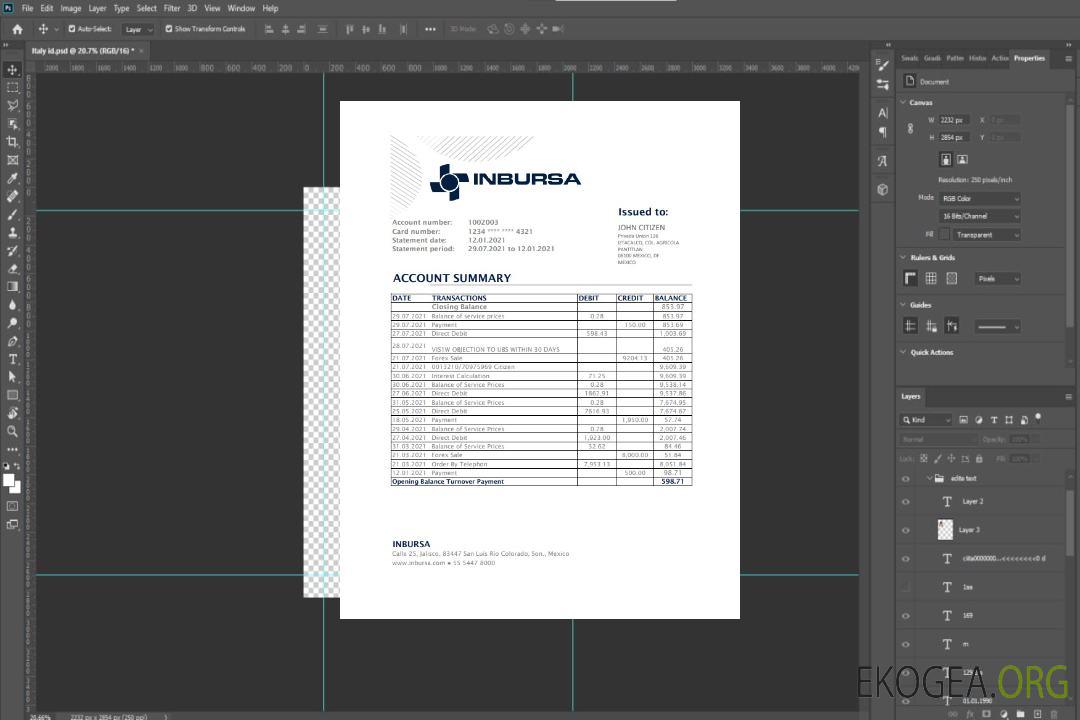Open the 16 Bits/Channel dropdown
The image size is (1080, 720).
(980, 216)
